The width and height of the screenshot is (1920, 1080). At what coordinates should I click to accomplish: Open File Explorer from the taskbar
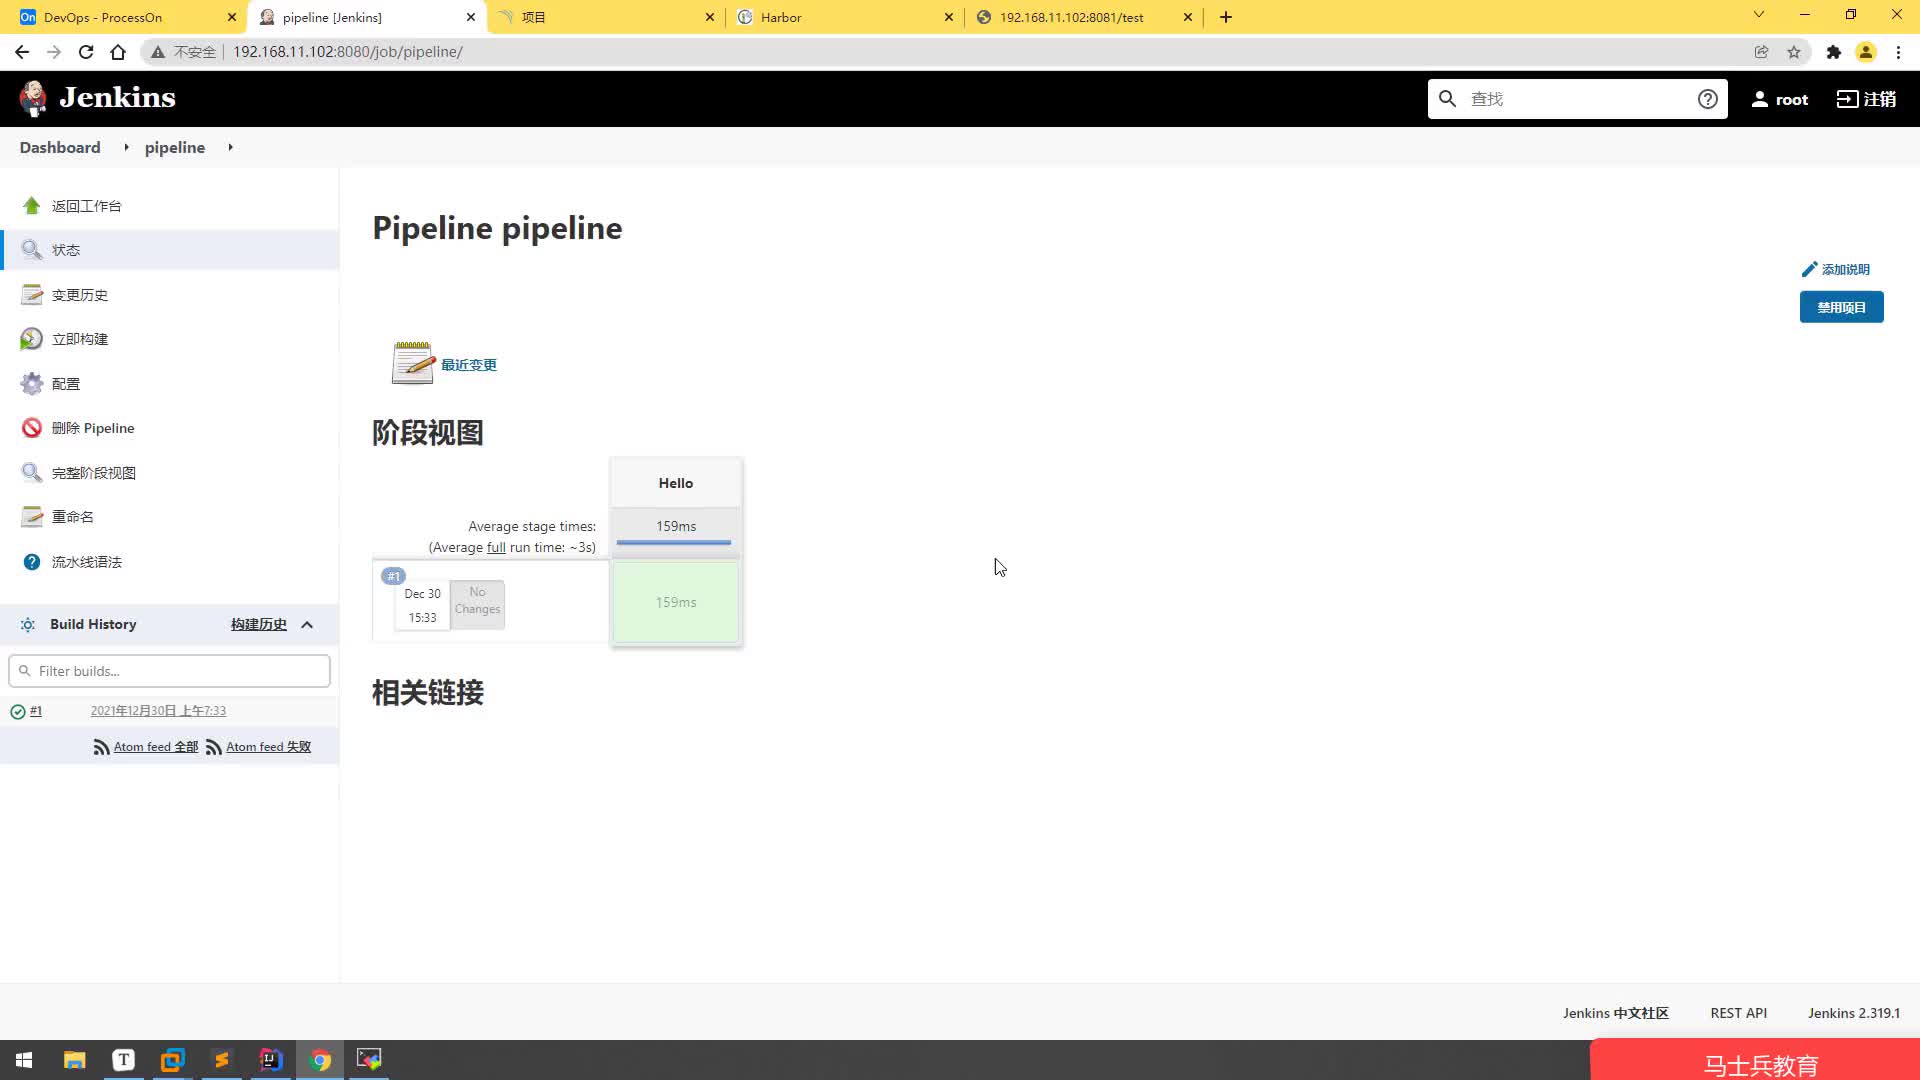[75, 1060]
